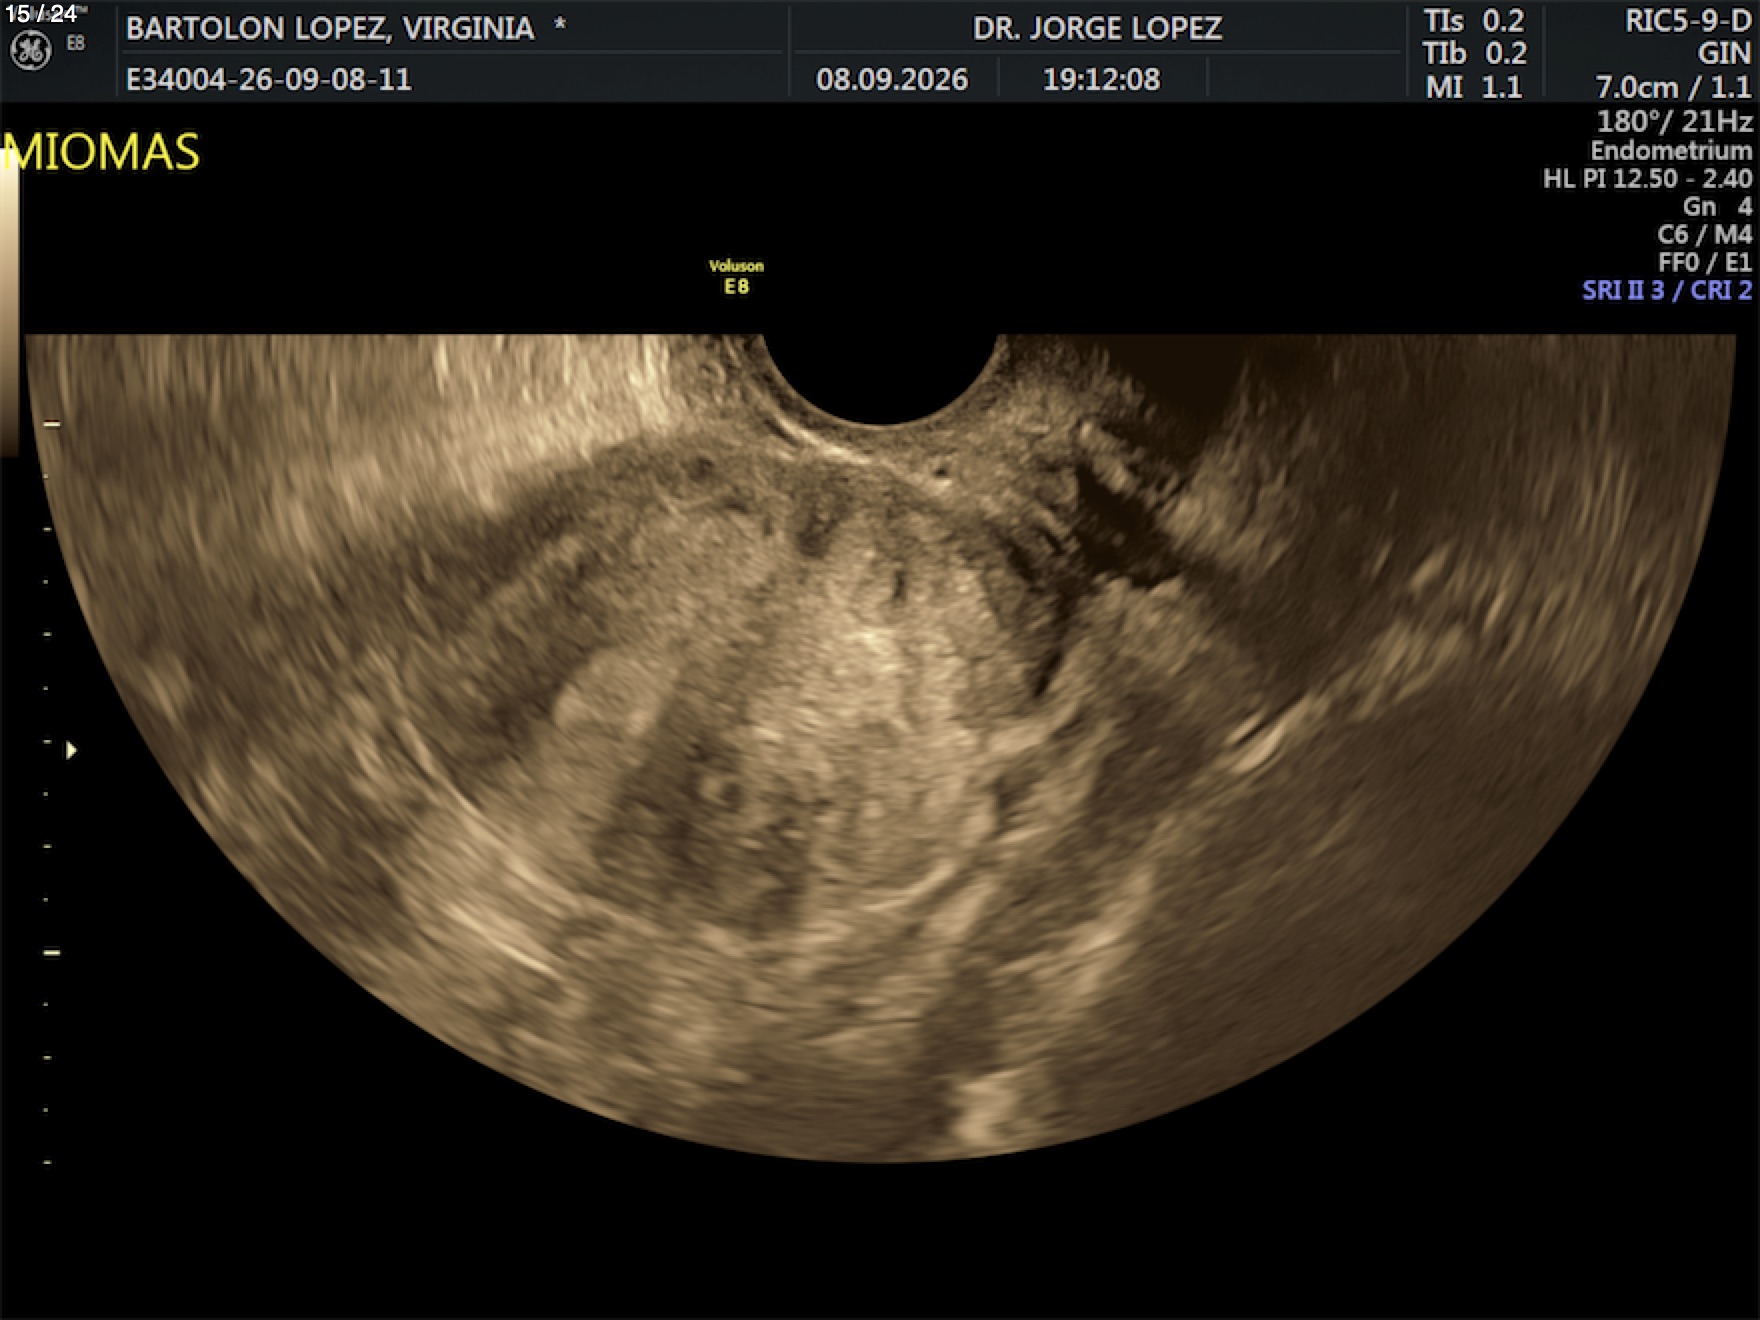Image resolution: width=1760 pixels, height=1320 pixels.
Task: Click the asterisk after patient name
Action: pos(560,24)
